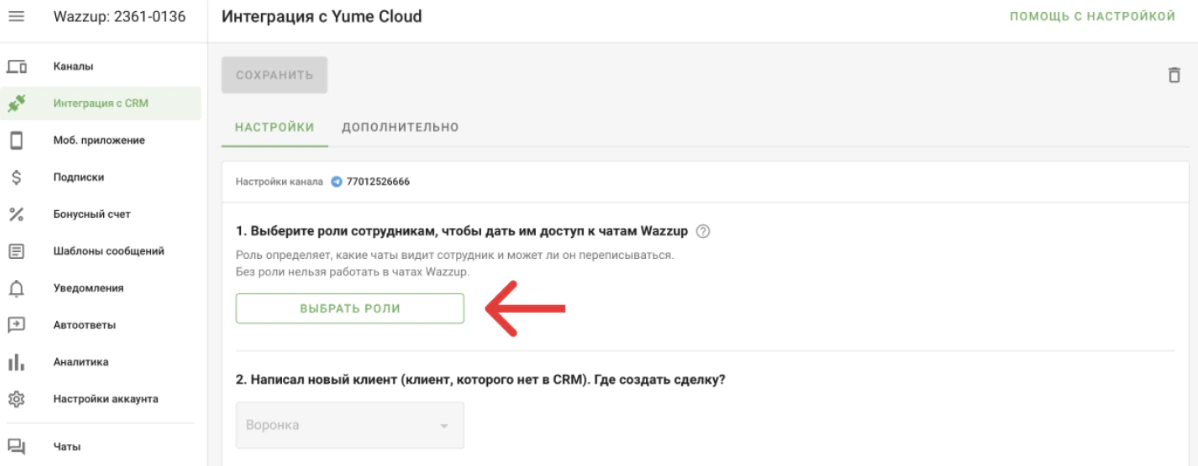Delete integration with the trash icon
1198x466 pixels.
tap(1174, 75)
